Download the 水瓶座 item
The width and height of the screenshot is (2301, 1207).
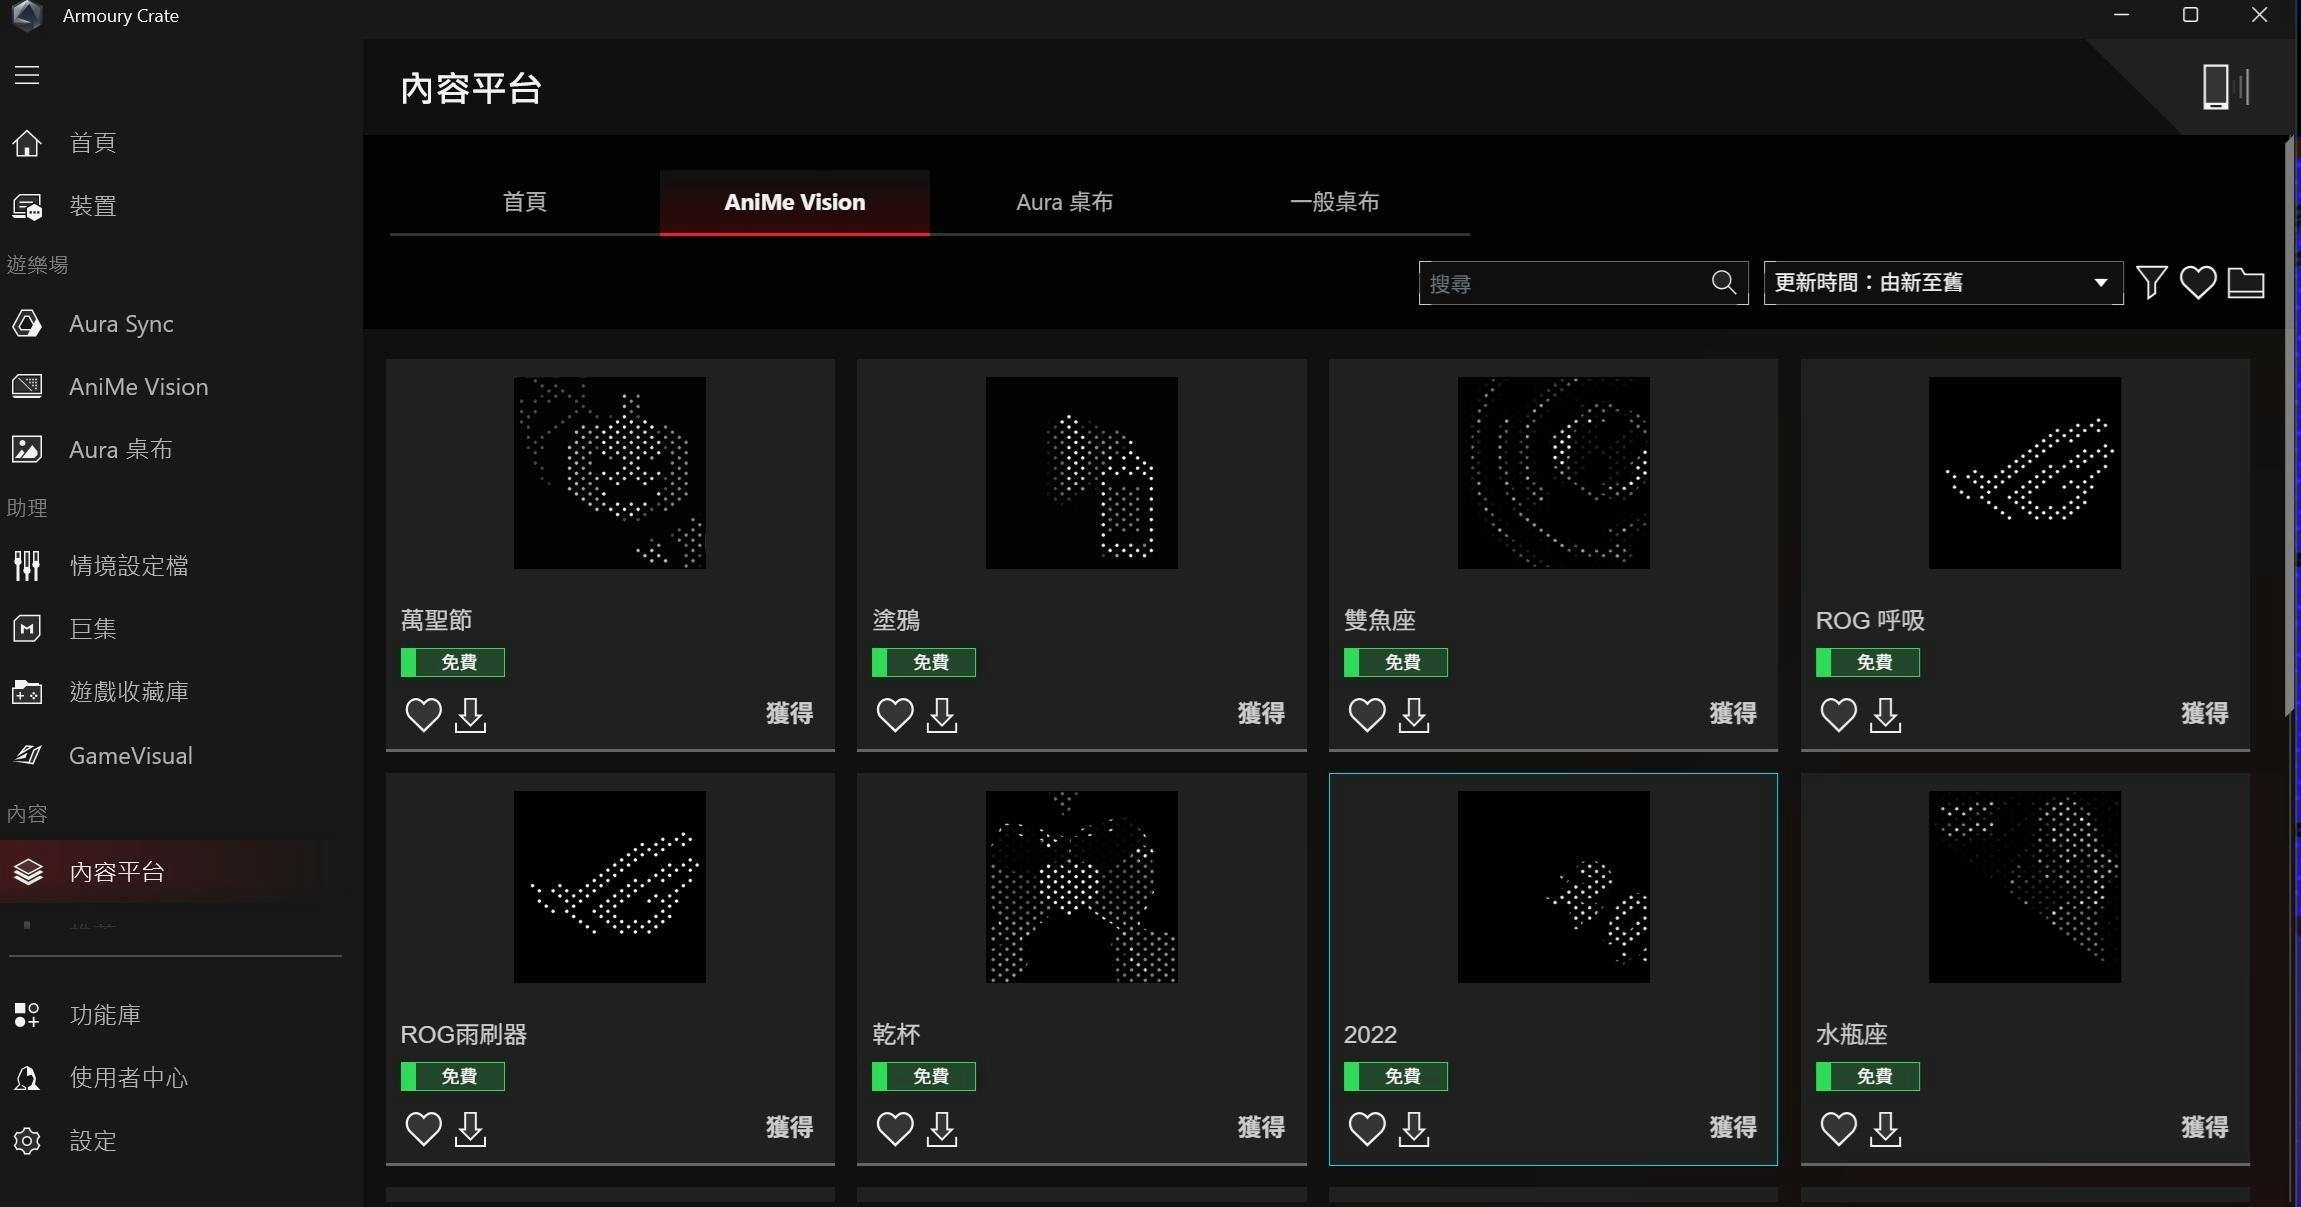[x=1886, y=1129]
